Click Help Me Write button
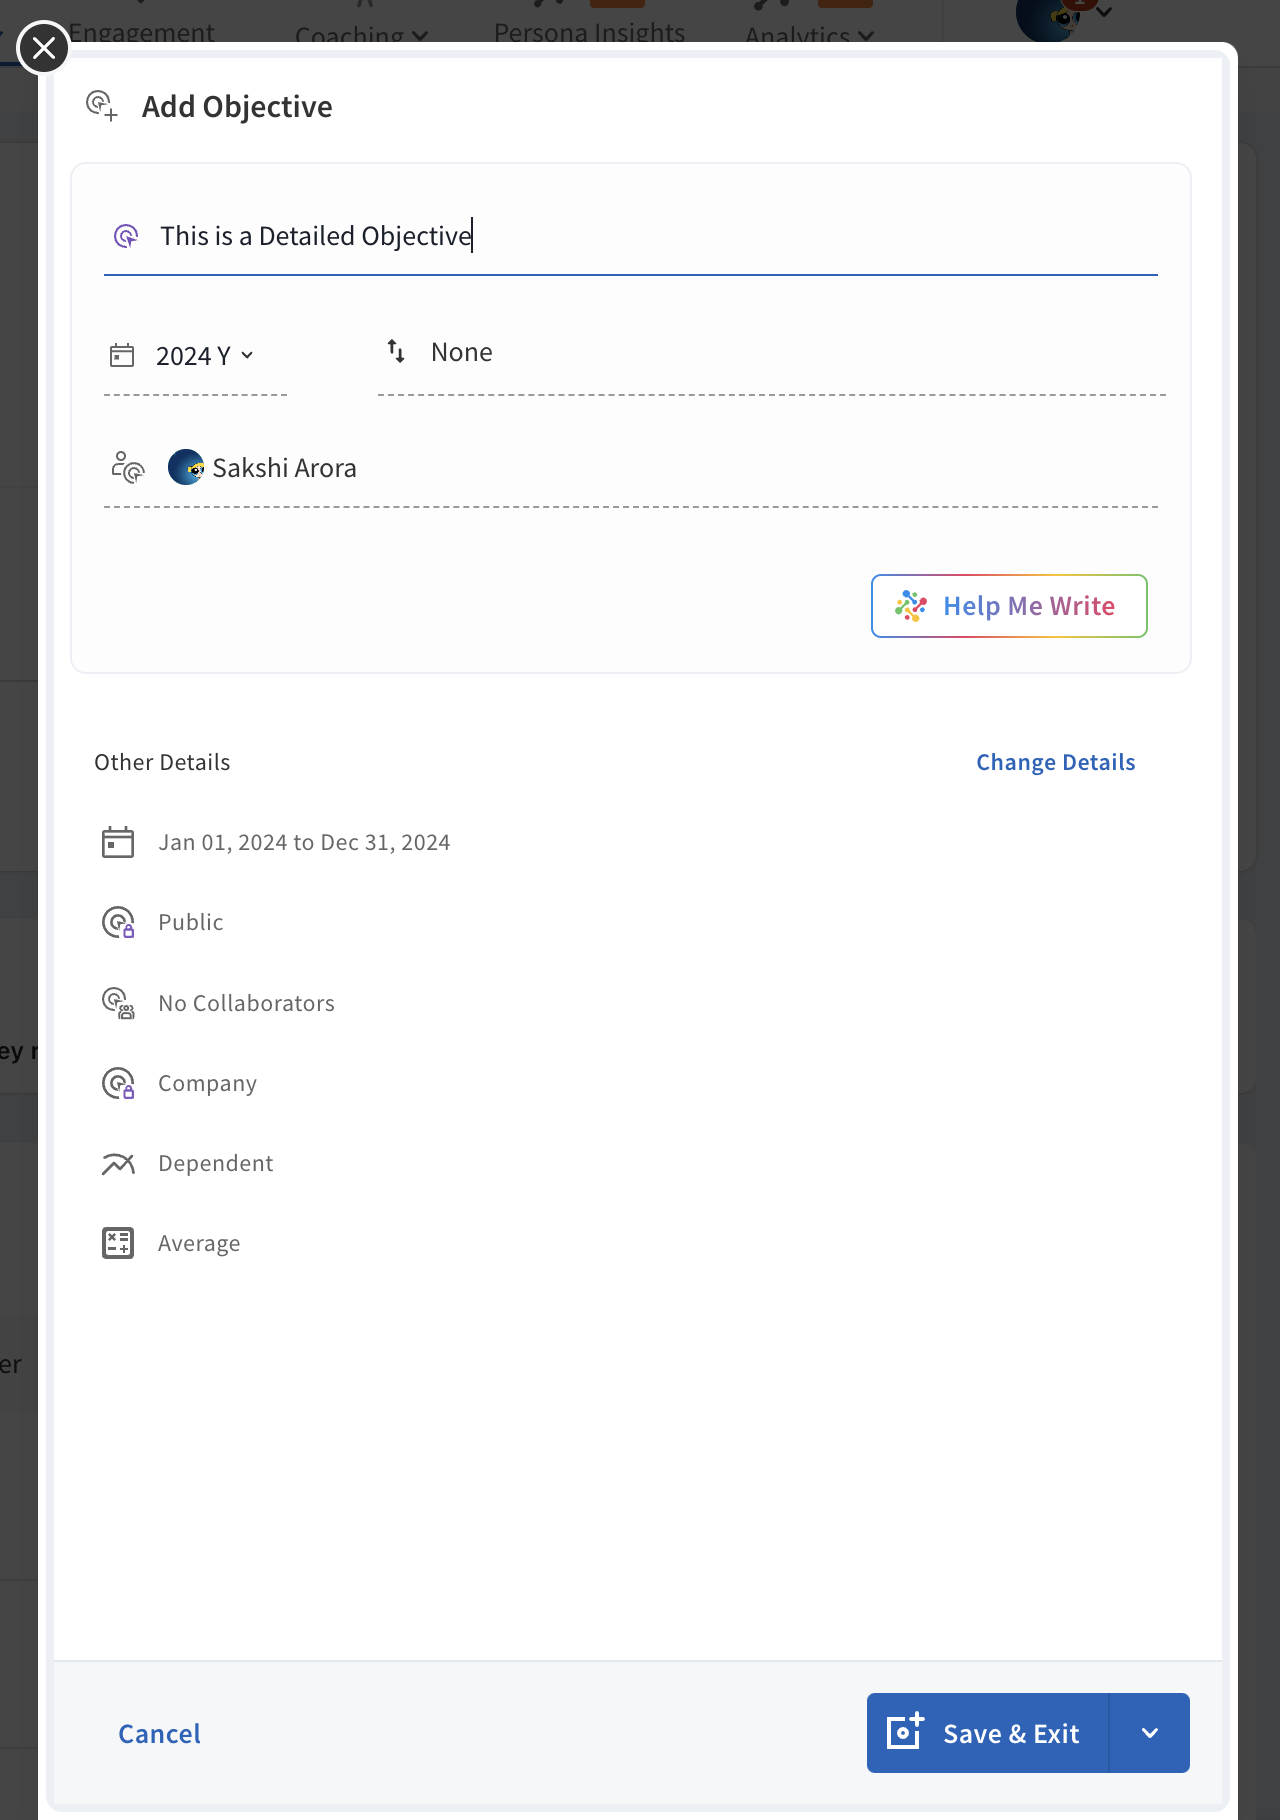This screenshot has height=1820, width=1280. click(x=1009, y=606)
